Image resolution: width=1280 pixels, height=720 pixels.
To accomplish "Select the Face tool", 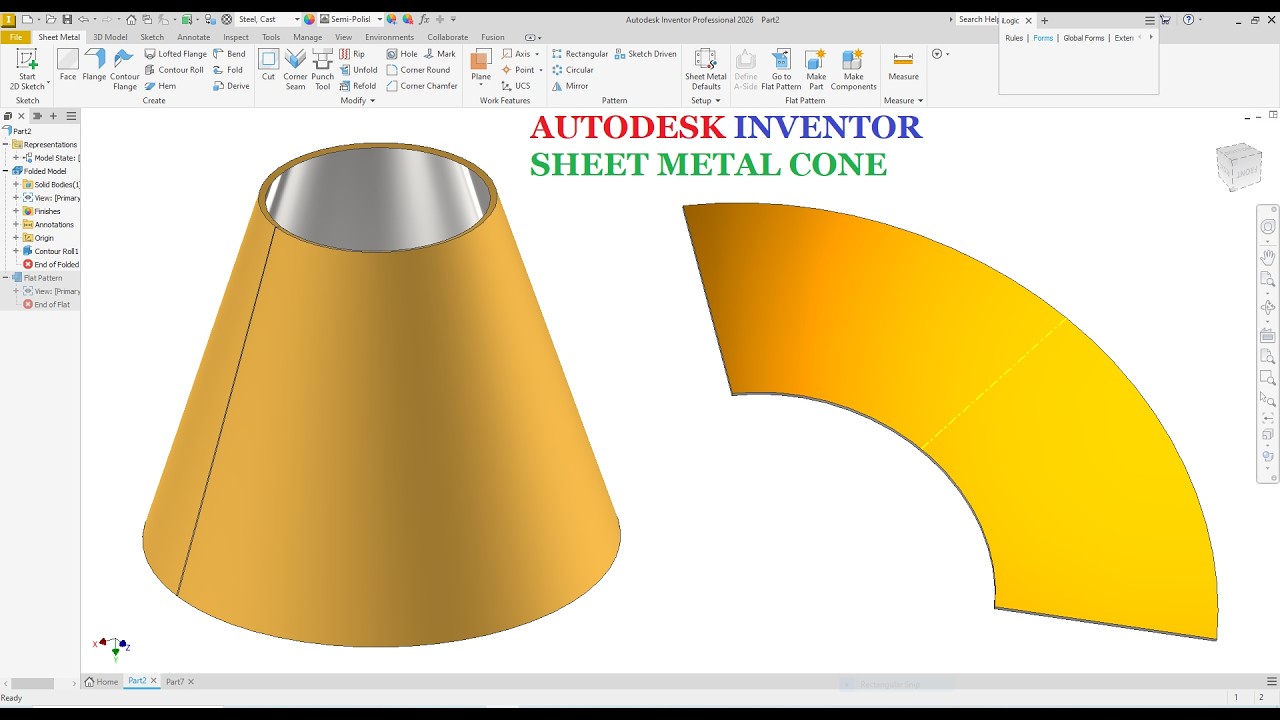I will [68, 65].
